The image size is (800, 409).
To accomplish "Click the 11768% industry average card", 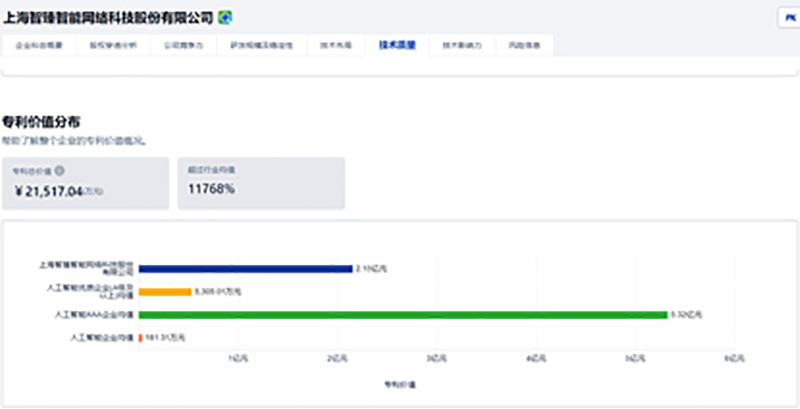I will coord(260,183).
